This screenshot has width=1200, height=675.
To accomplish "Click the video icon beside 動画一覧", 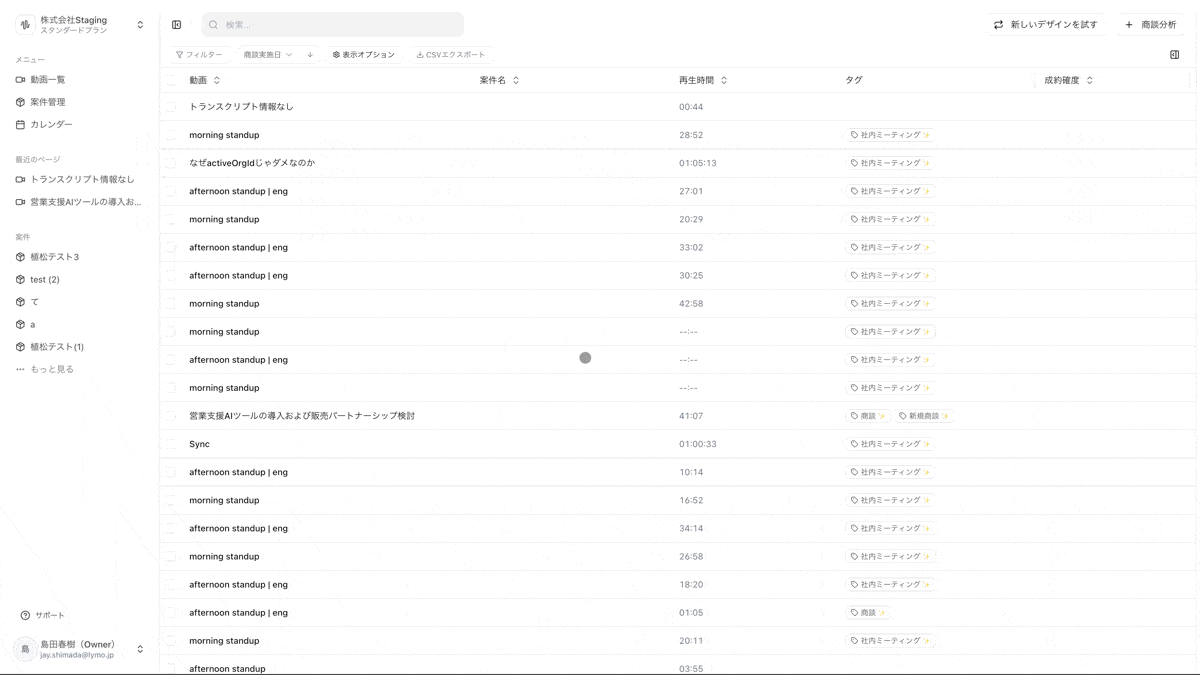I will 20,80.
